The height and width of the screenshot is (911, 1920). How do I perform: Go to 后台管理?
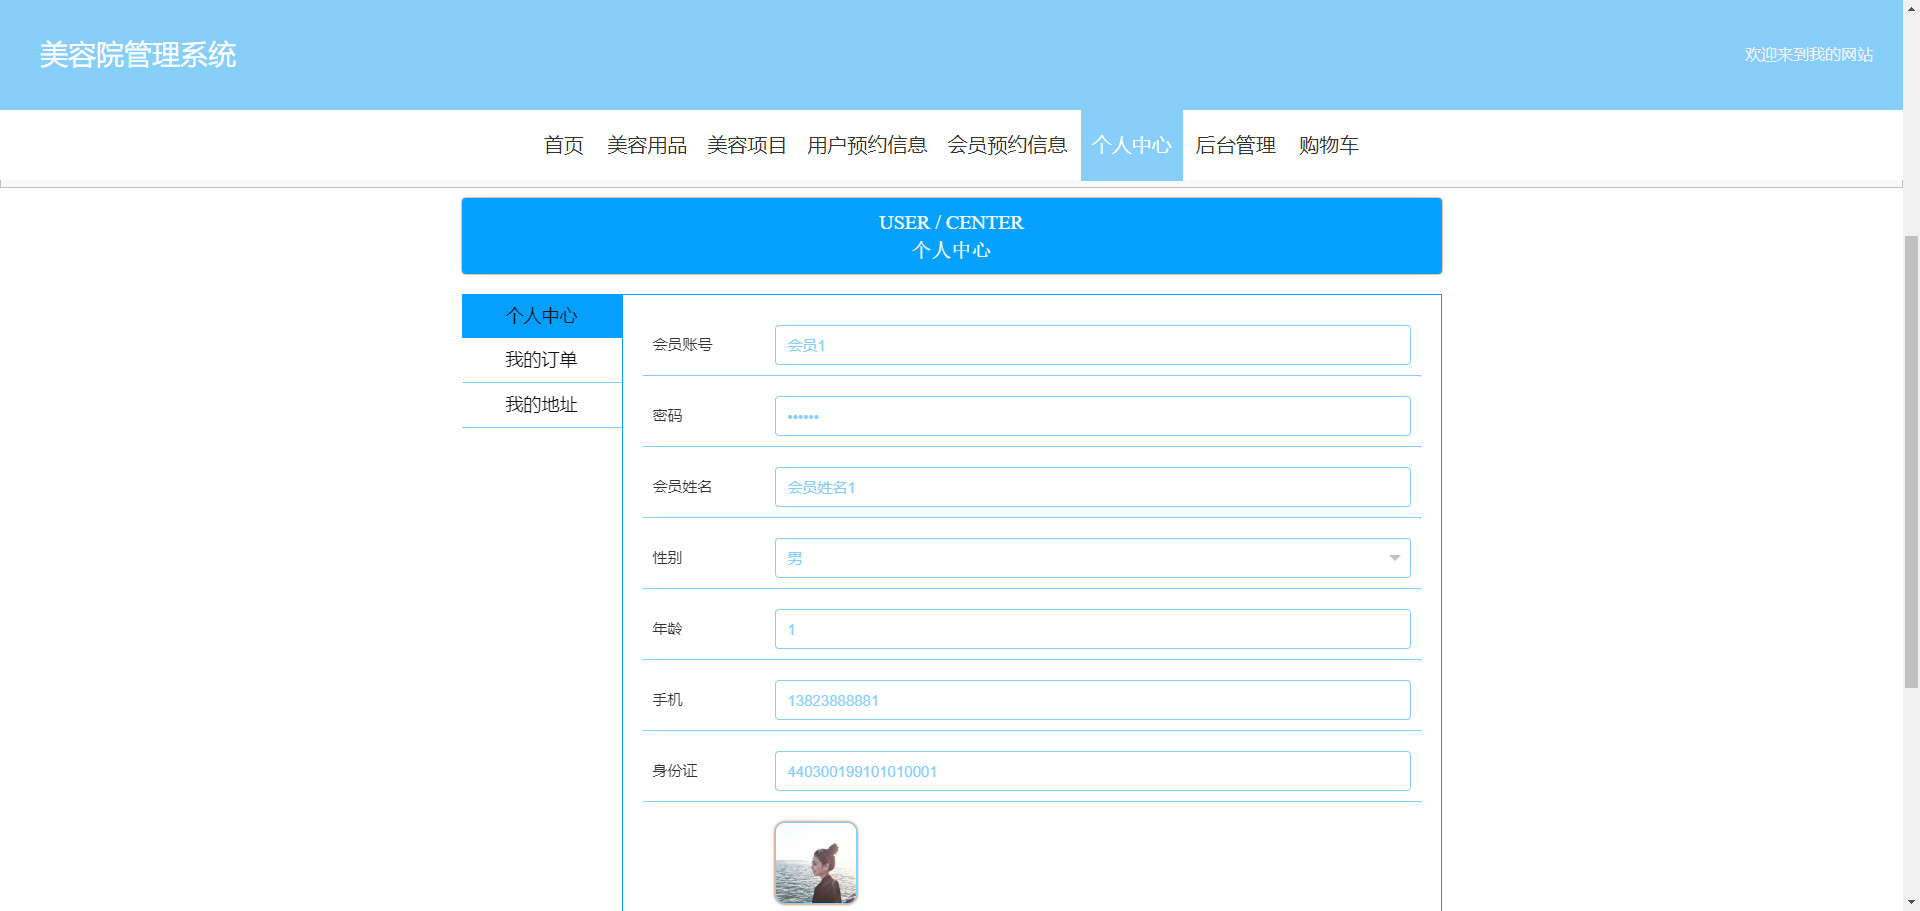1235,145
